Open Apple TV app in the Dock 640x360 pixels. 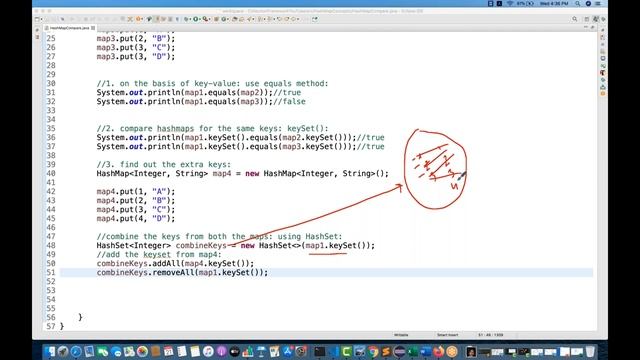click(235, 351)
